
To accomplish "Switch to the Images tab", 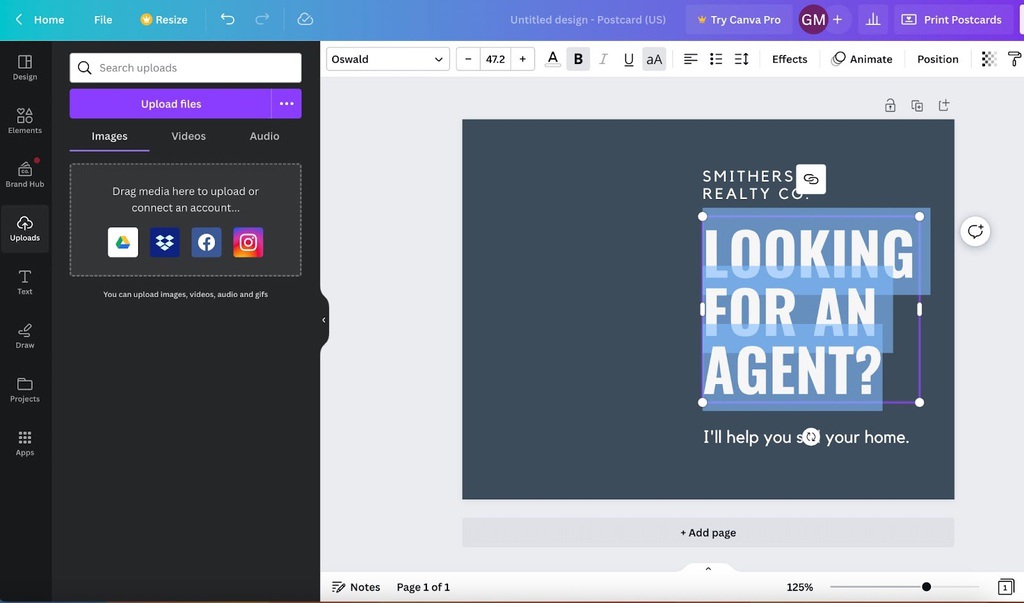I will pyautogui.click(x=109, y=136).
